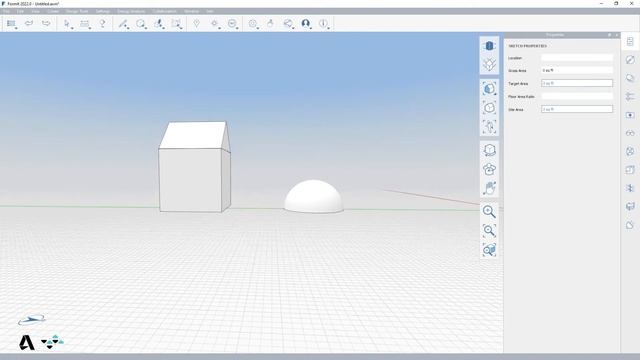Click the location pin toolbar icon
This screenshot has width=640, height=360.
pos(197,23)
